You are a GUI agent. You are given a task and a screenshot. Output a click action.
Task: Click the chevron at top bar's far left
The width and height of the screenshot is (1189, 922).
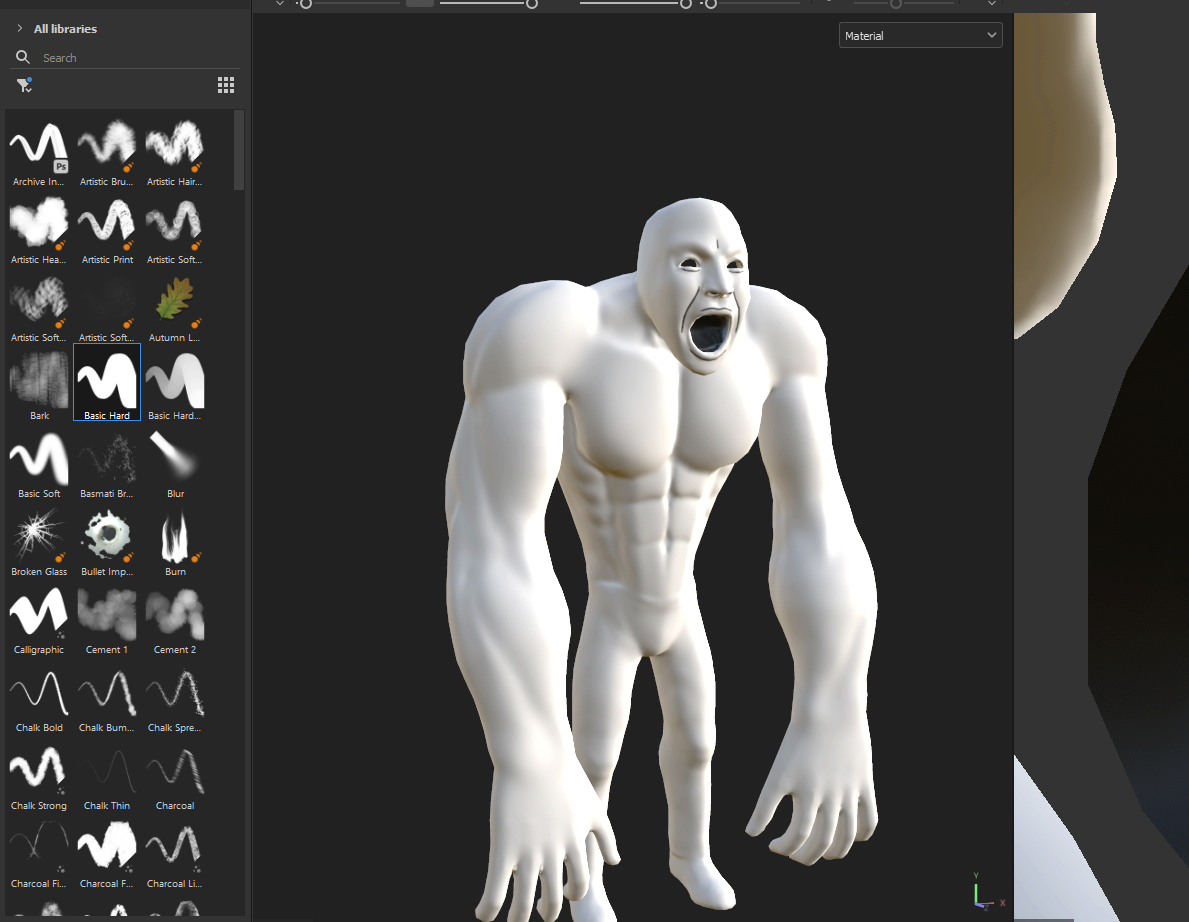[x=279, y=4]
